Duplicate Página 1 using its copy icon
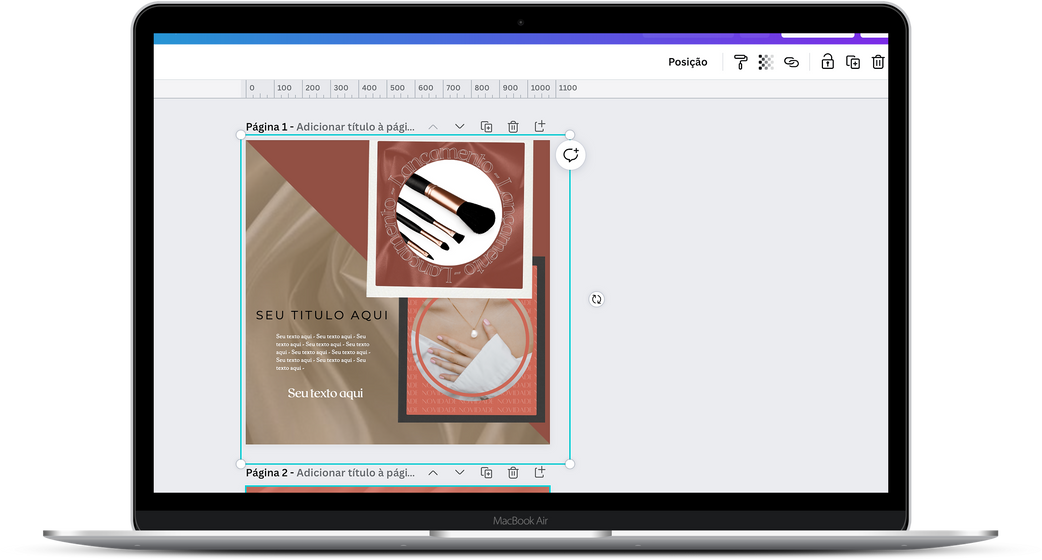1042x560 pixels. tap(486, 127)
